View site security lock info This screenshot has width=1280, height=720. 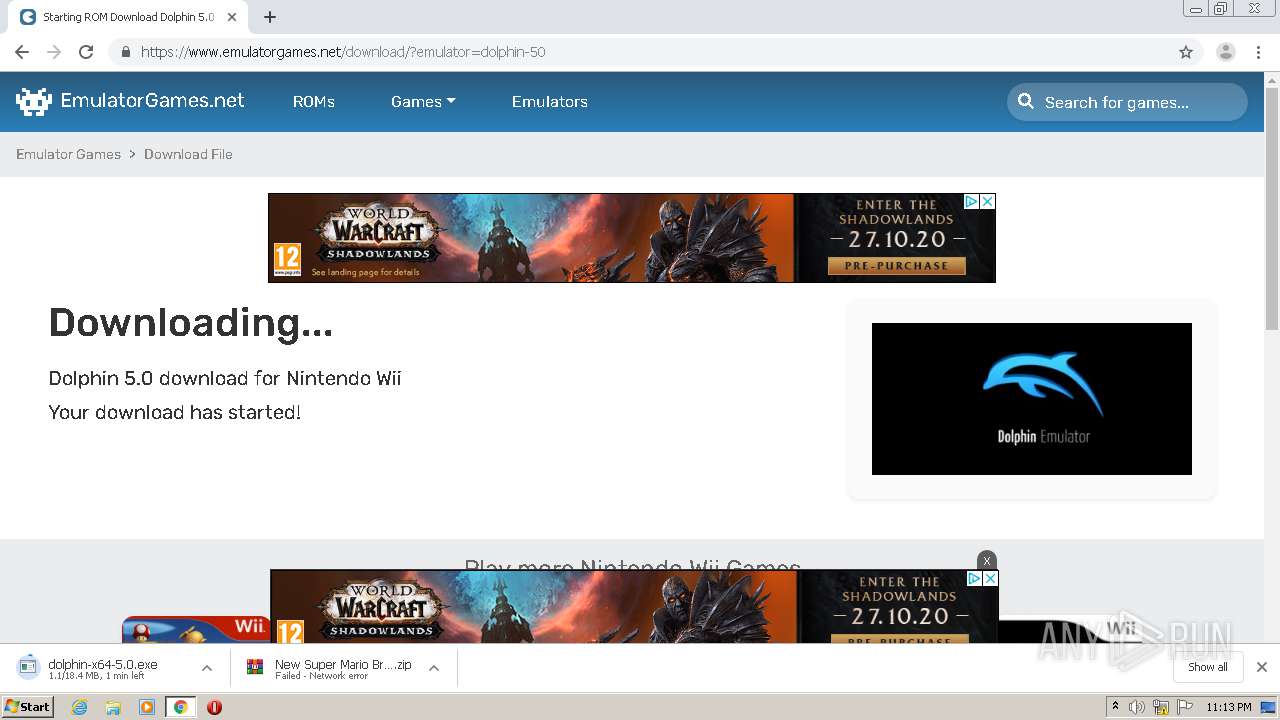(126, 52)
